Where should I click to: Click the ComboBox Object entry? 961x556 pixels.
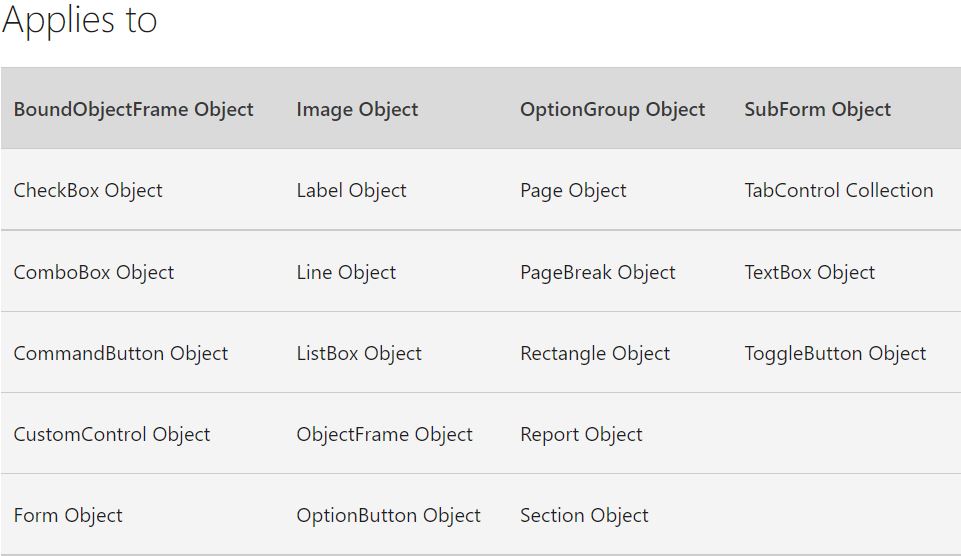[94, 272]
